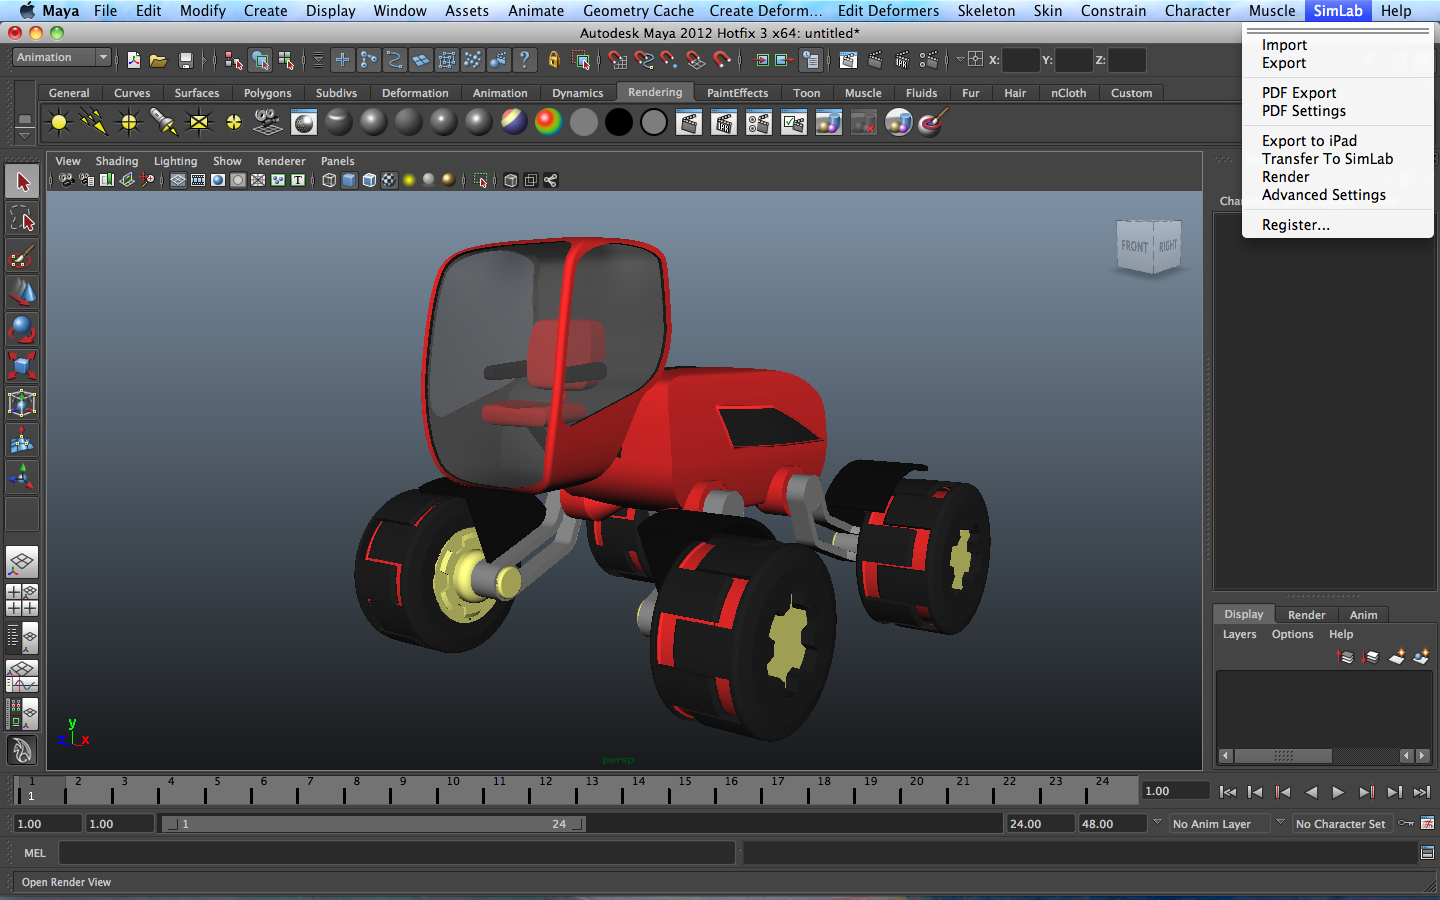Assign the ramp shader rainbow sphere

[x=549, y=123]
